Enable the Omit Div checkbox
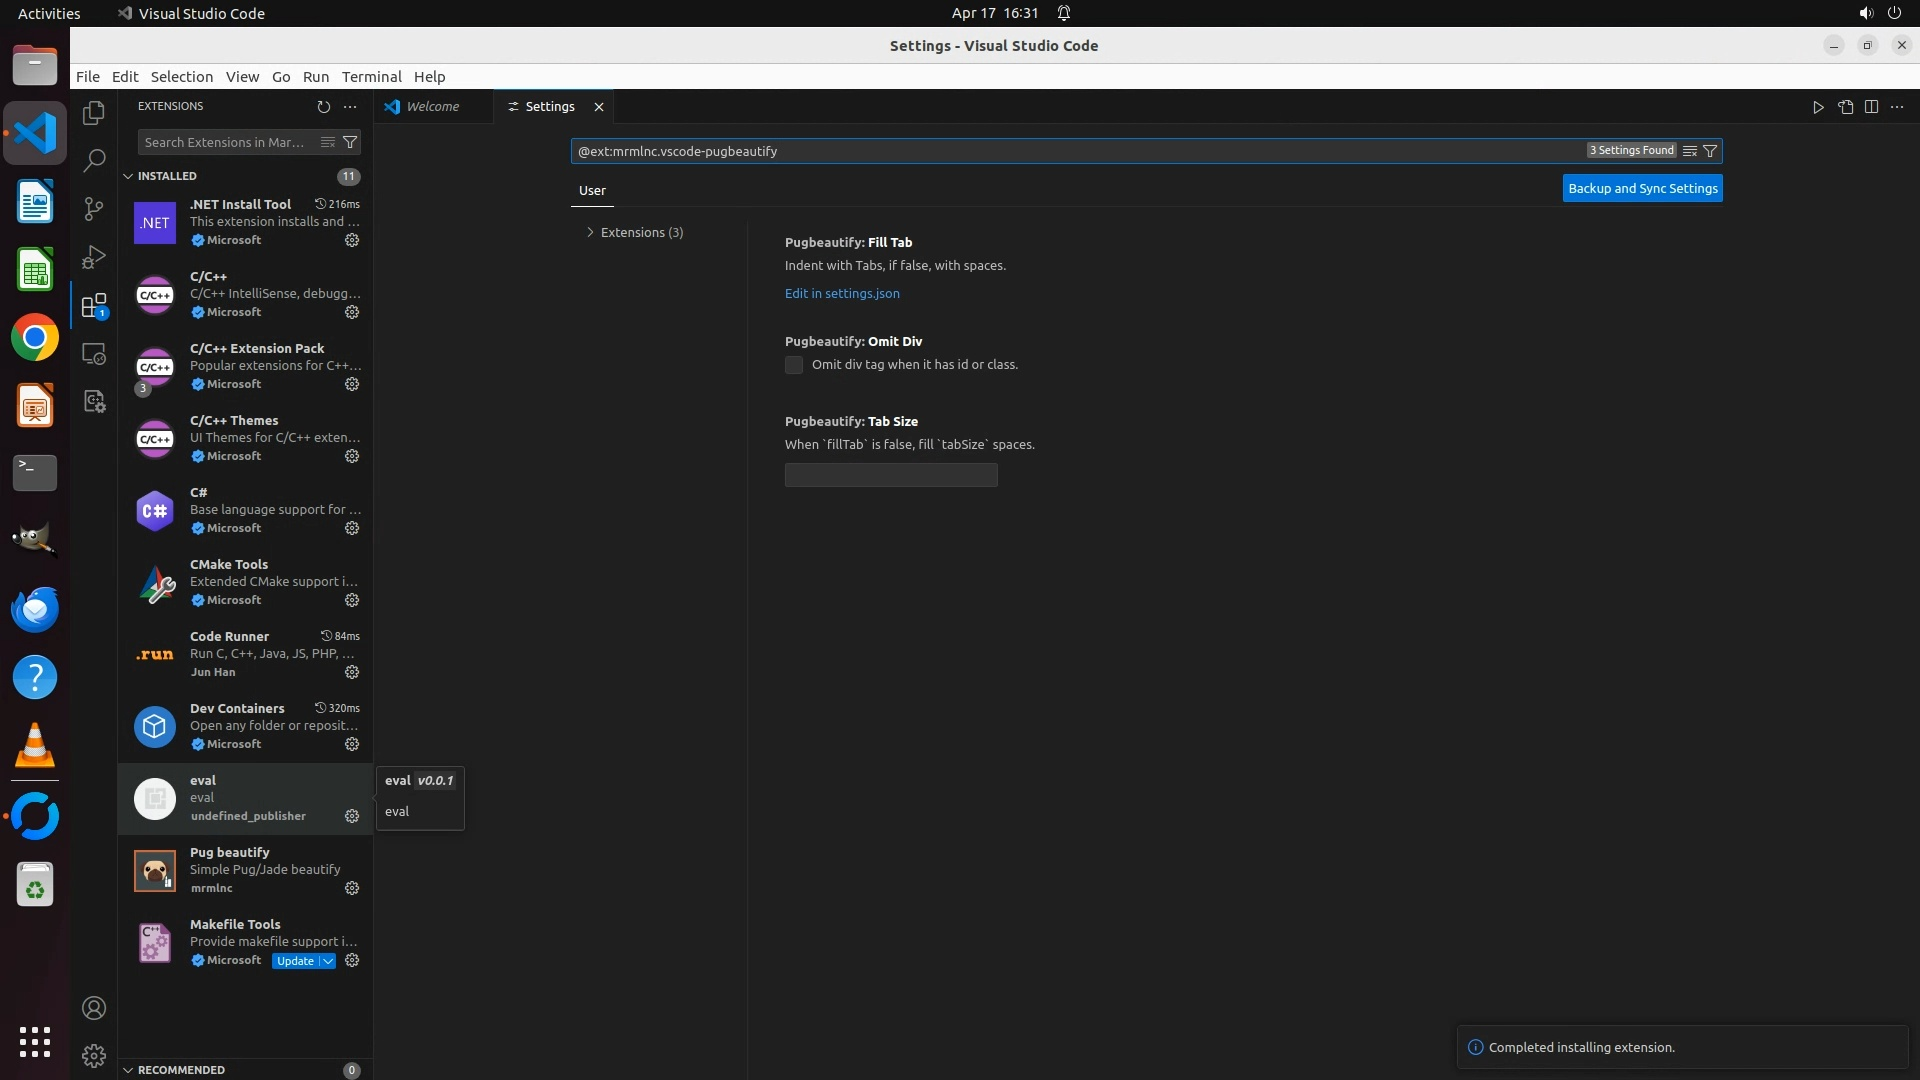Viewport: 1920px width, 1080px height. click(794, 365)
